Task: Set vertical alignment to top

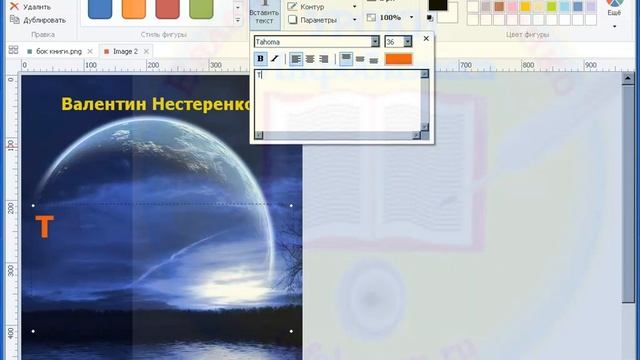Action: (x=346, y=59)
